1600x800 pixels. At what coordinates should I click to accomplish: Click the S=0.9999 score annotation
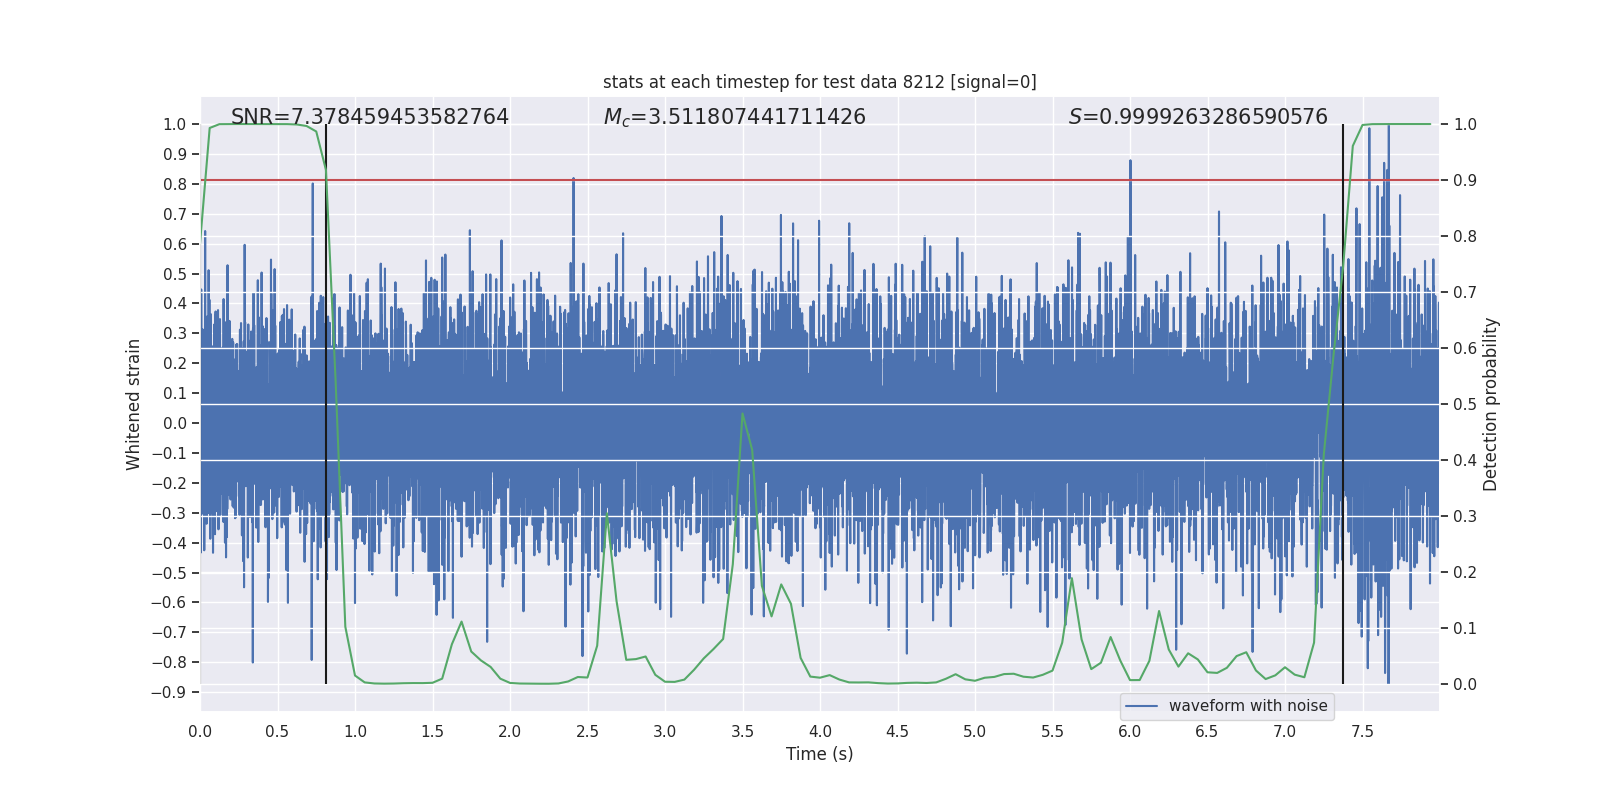point(1197,117)
